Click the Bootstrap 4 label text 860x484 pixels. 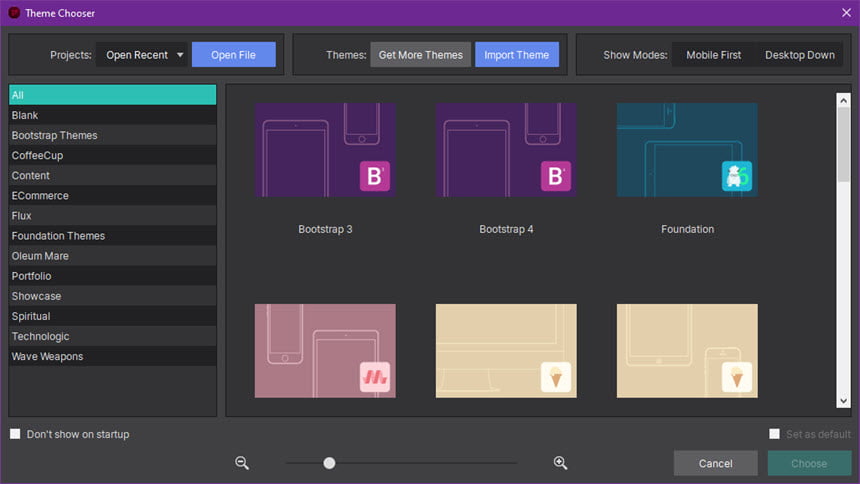click(x=506, y=229)
